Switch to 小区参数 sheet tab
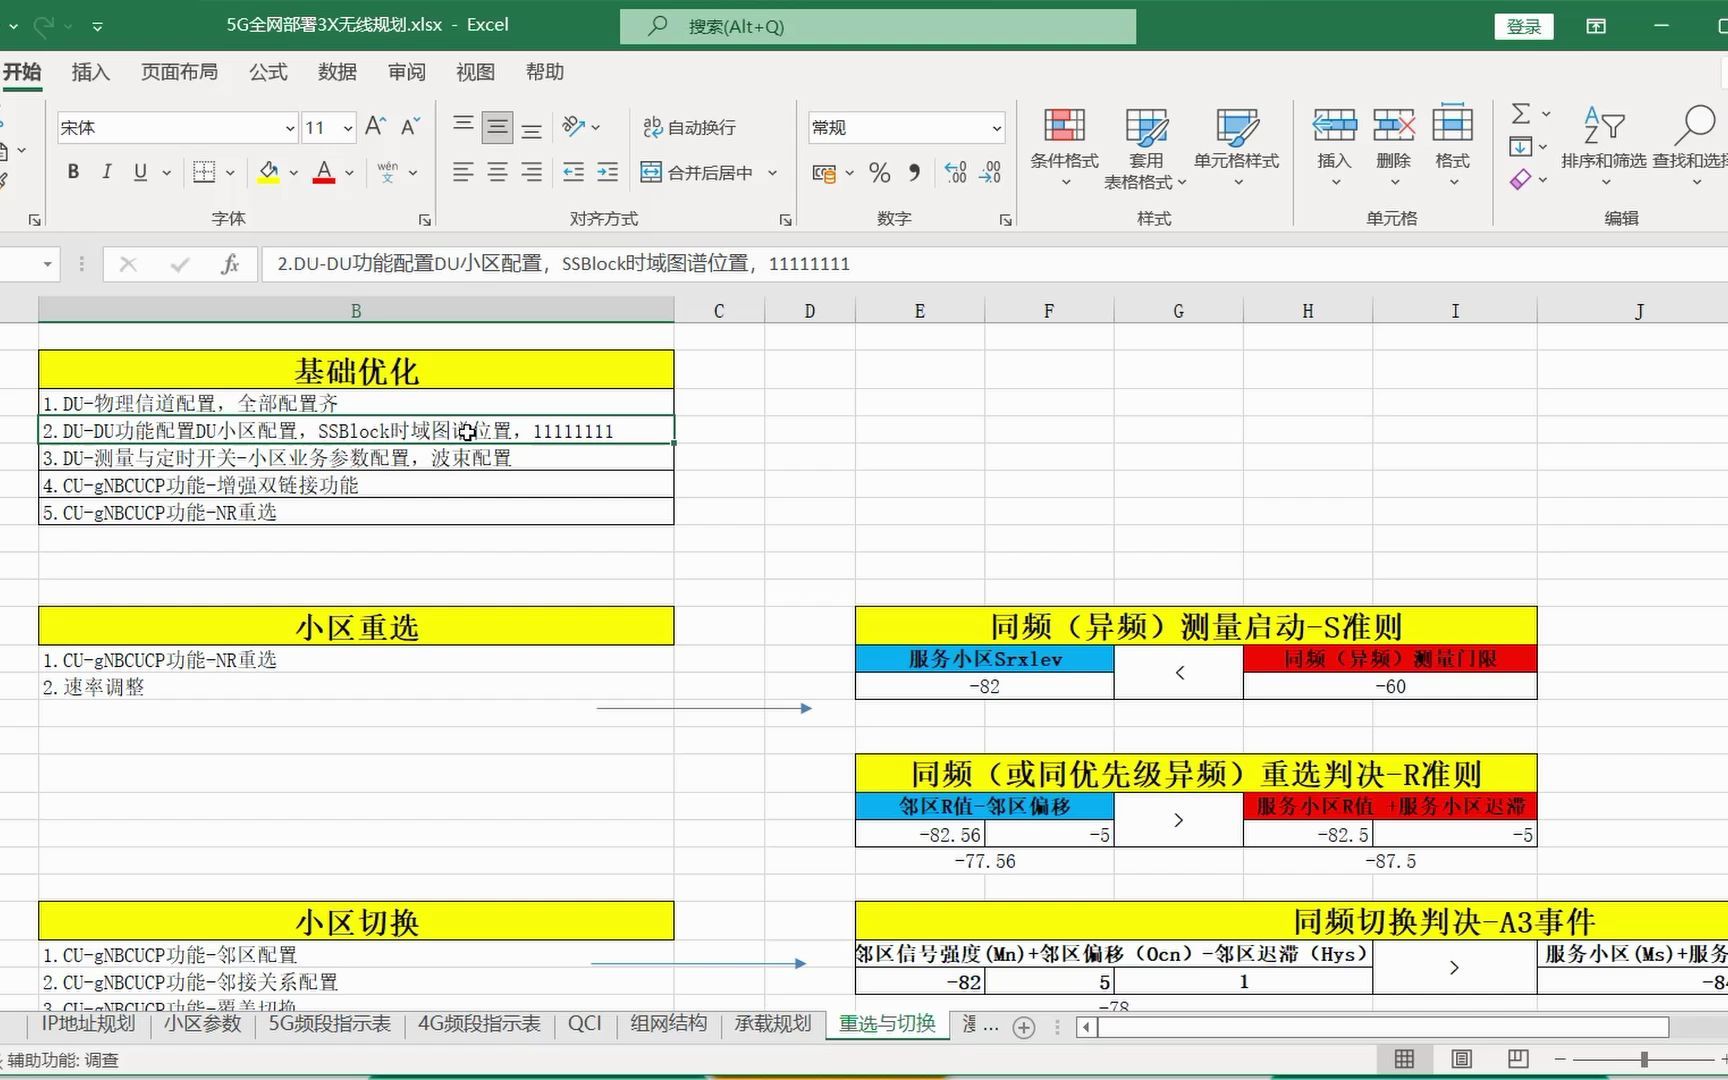This screenshot has height=1080, width=1728. click(x=203, y=1024)
